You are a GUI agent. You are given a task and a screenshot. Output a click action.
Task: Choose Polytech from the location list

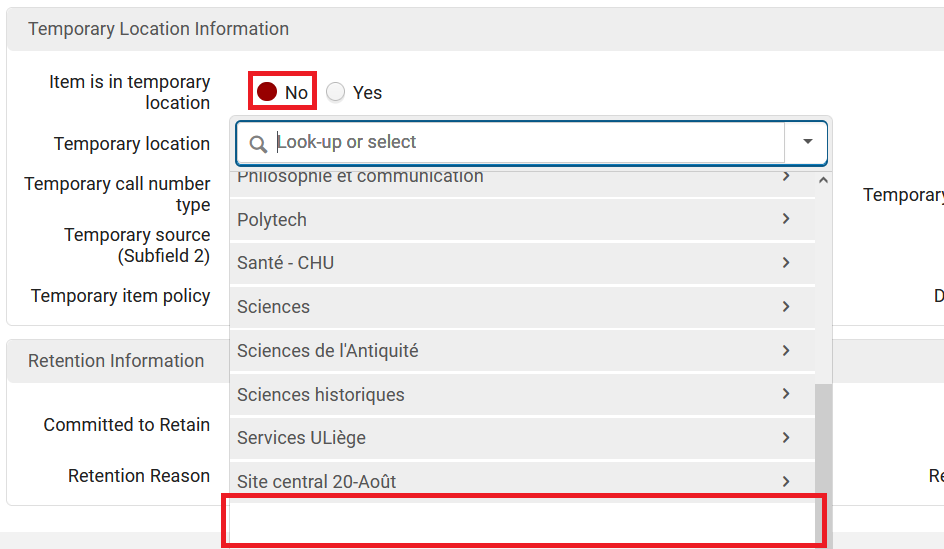click(523, 219)
